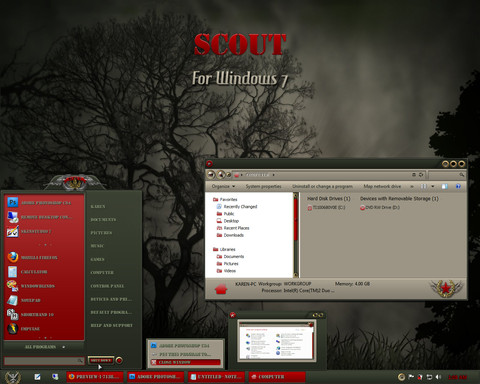This screenshot has width=480, height=384.
Task: Click the Action Center flag tray icon
Action: pyautogui.click(x=411, y=377)
